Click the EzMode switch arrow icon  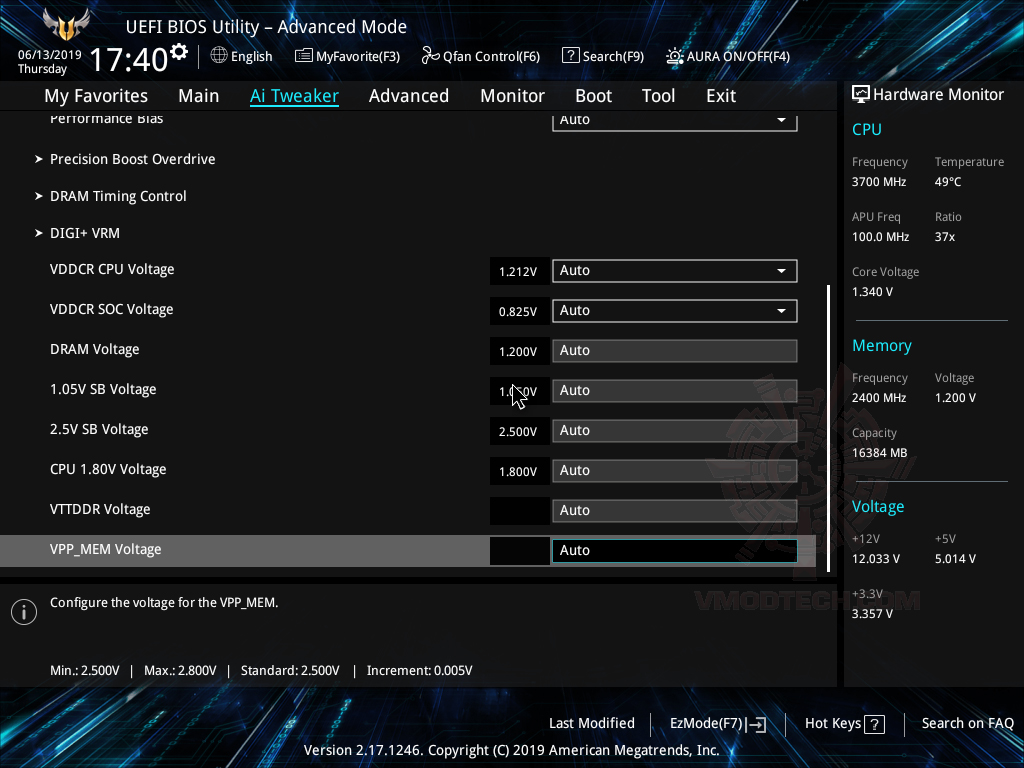[x=758, y=724]
